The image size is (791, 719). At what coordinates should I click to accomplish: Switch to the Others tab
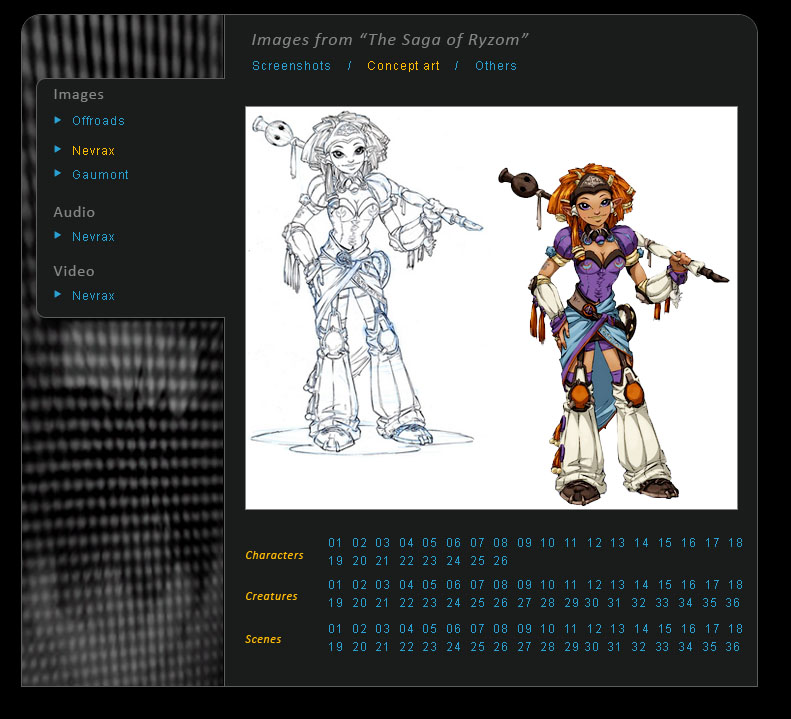[x=496, y=66]
